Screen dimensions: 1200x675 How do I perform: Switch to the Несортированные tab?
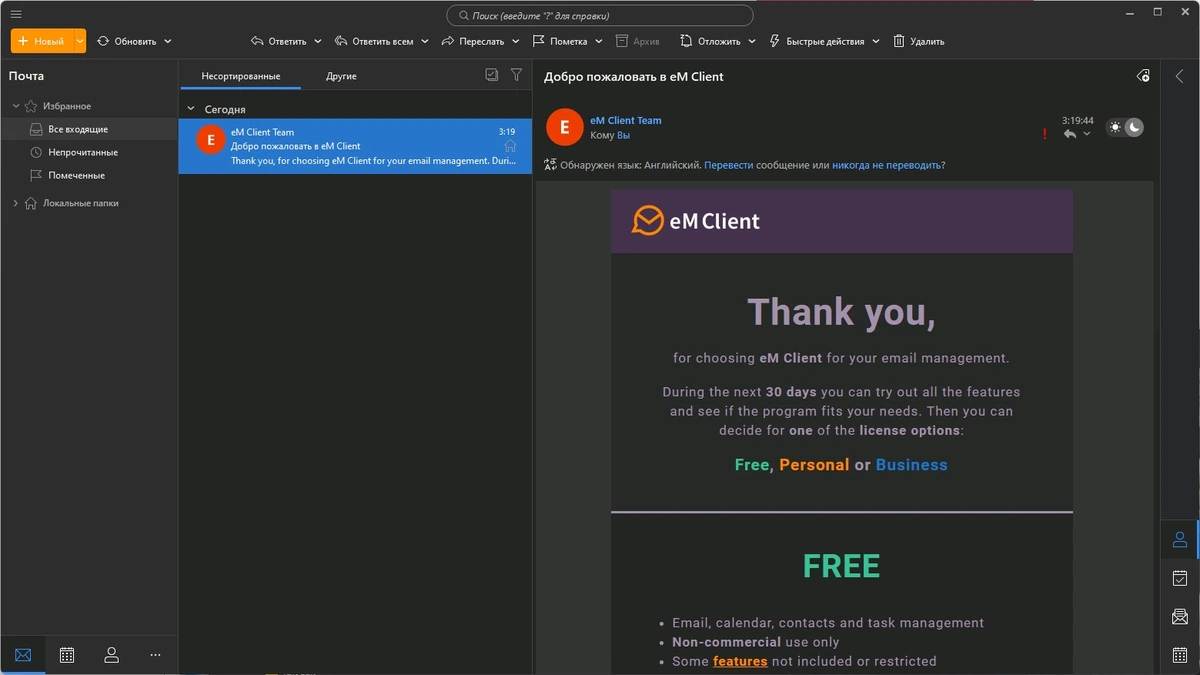pyautogui.click(x=240, y=76)
